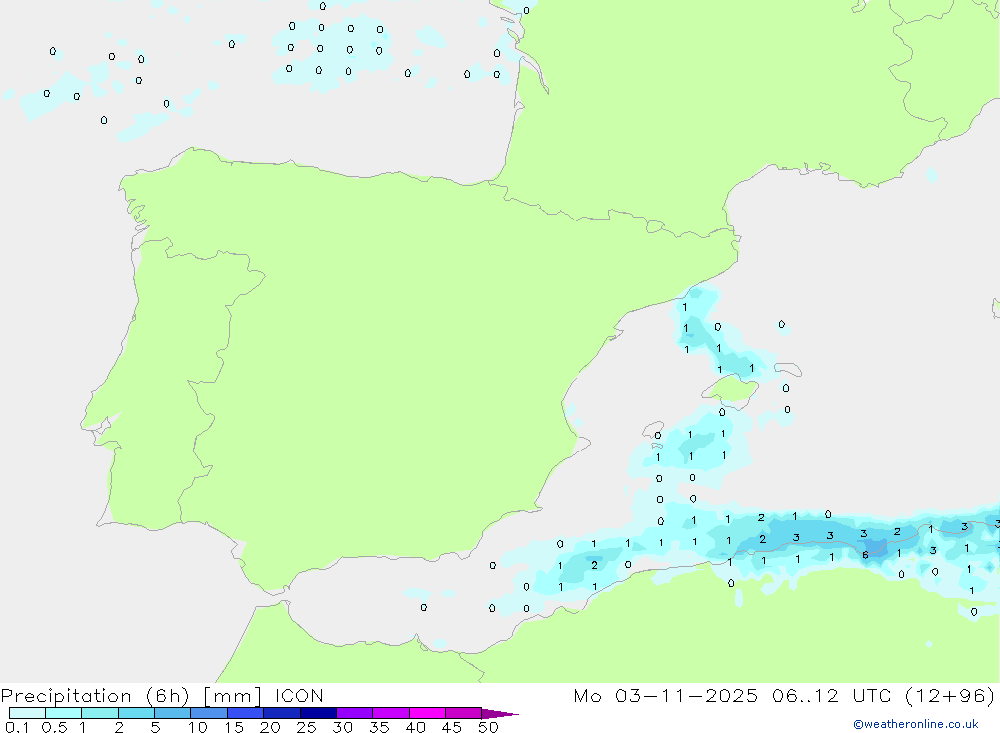Choose the 10–15 mm legend swatch
Viewport: 1000px width, 733px height.
tap(209, 713)
